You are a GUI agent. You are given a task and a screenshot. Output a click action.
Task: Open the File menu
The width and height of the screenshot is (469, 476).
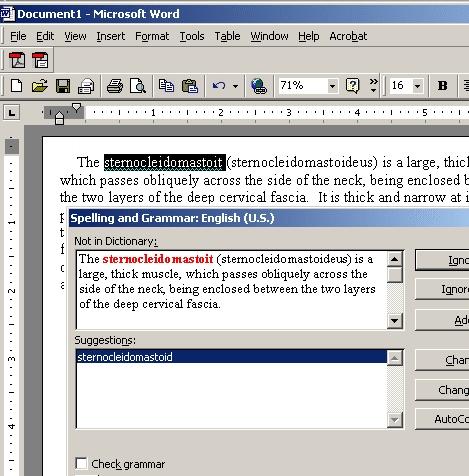click(x=18, y=36)
